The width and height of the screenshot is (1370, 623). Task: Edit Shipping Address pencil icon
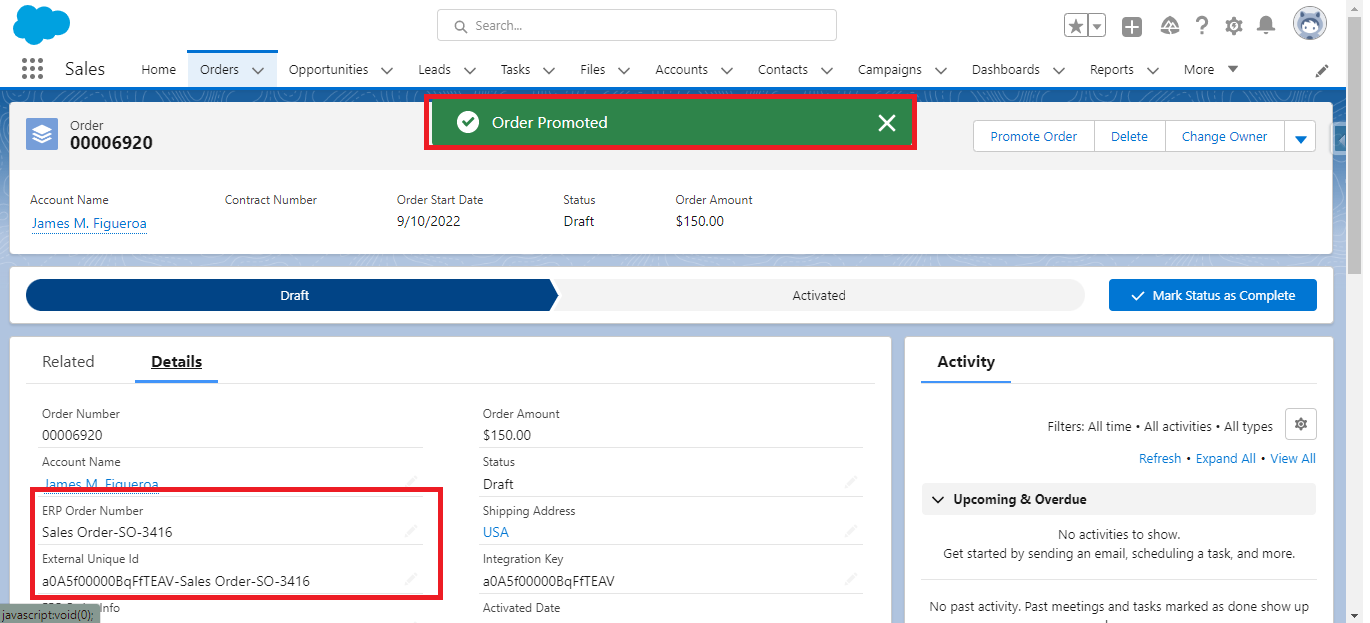point(851,532)
